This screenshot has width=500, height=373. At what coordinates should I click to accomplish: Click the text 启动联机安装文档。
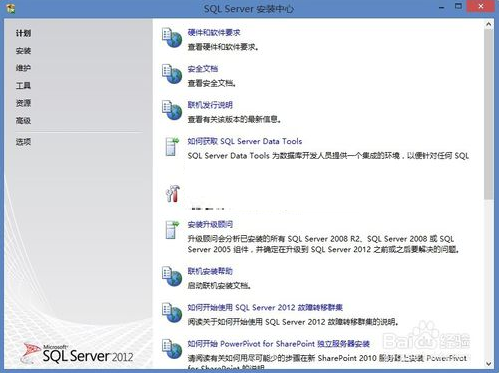pos(219,286)
